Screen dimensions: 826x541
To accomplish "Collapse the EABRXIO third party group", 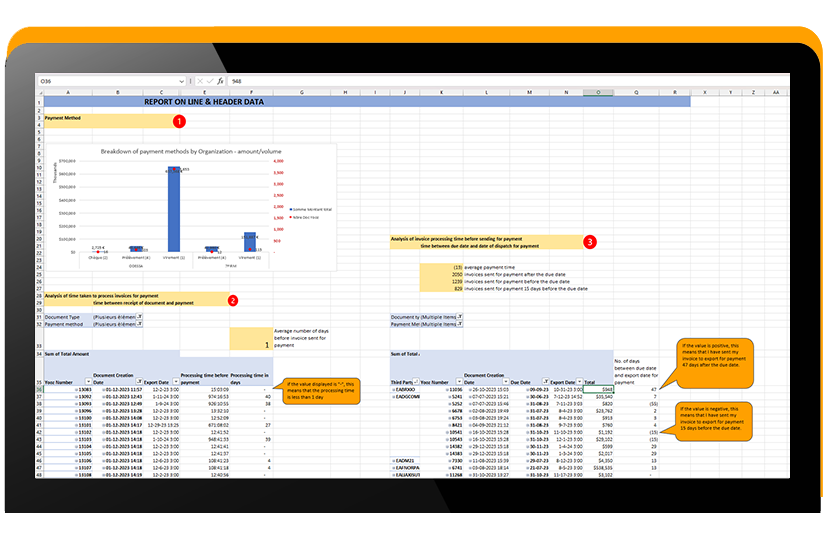I will [x=394, y=390].
